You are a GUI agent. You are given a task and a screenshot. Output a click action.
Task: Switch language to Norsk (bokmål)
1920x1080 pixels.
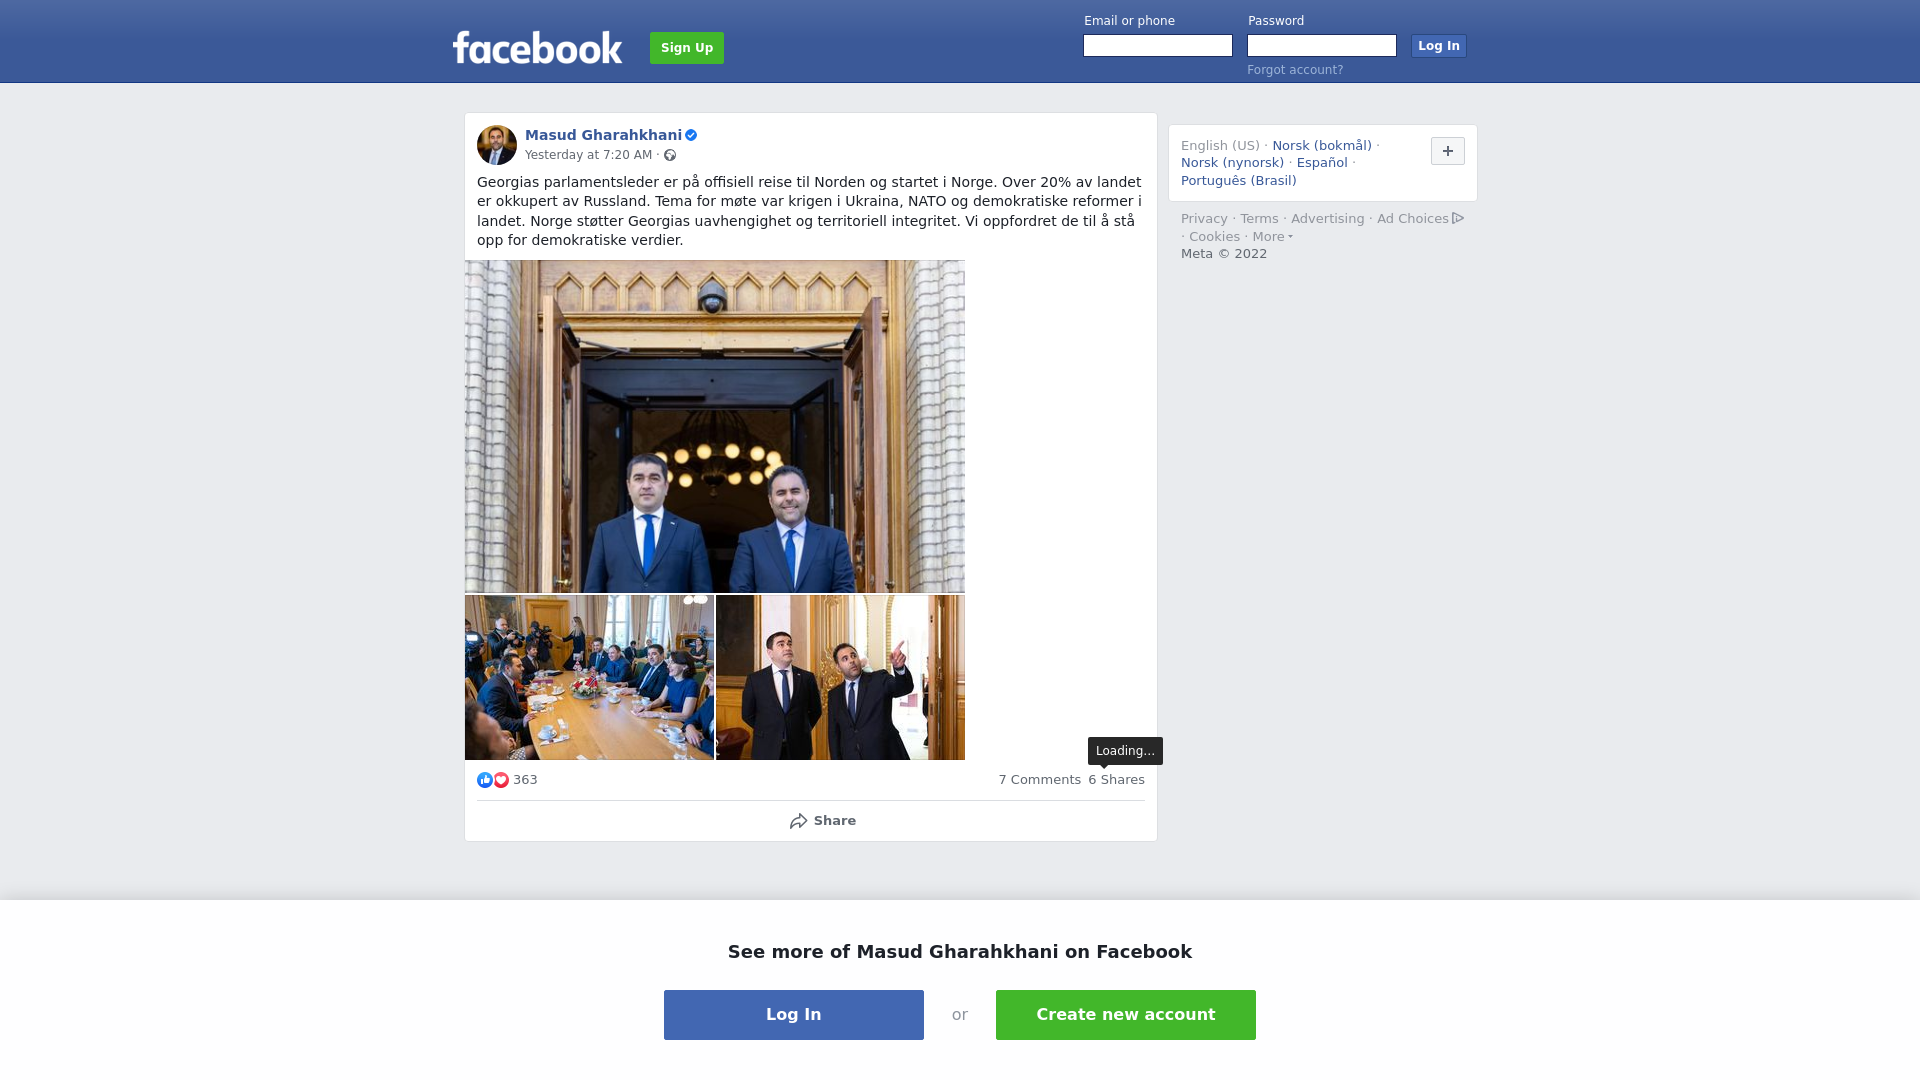tap(1322, 146)
